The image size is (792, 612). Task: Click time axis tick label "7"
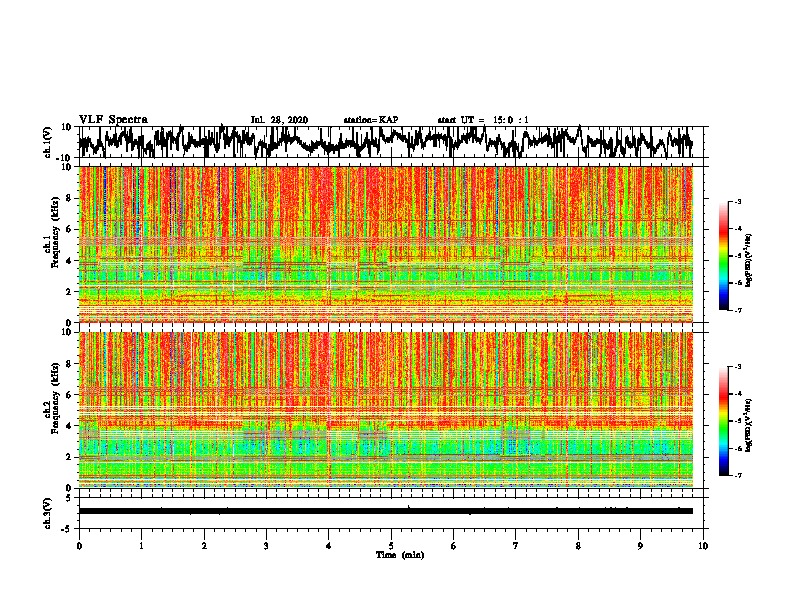coord(516,546)
